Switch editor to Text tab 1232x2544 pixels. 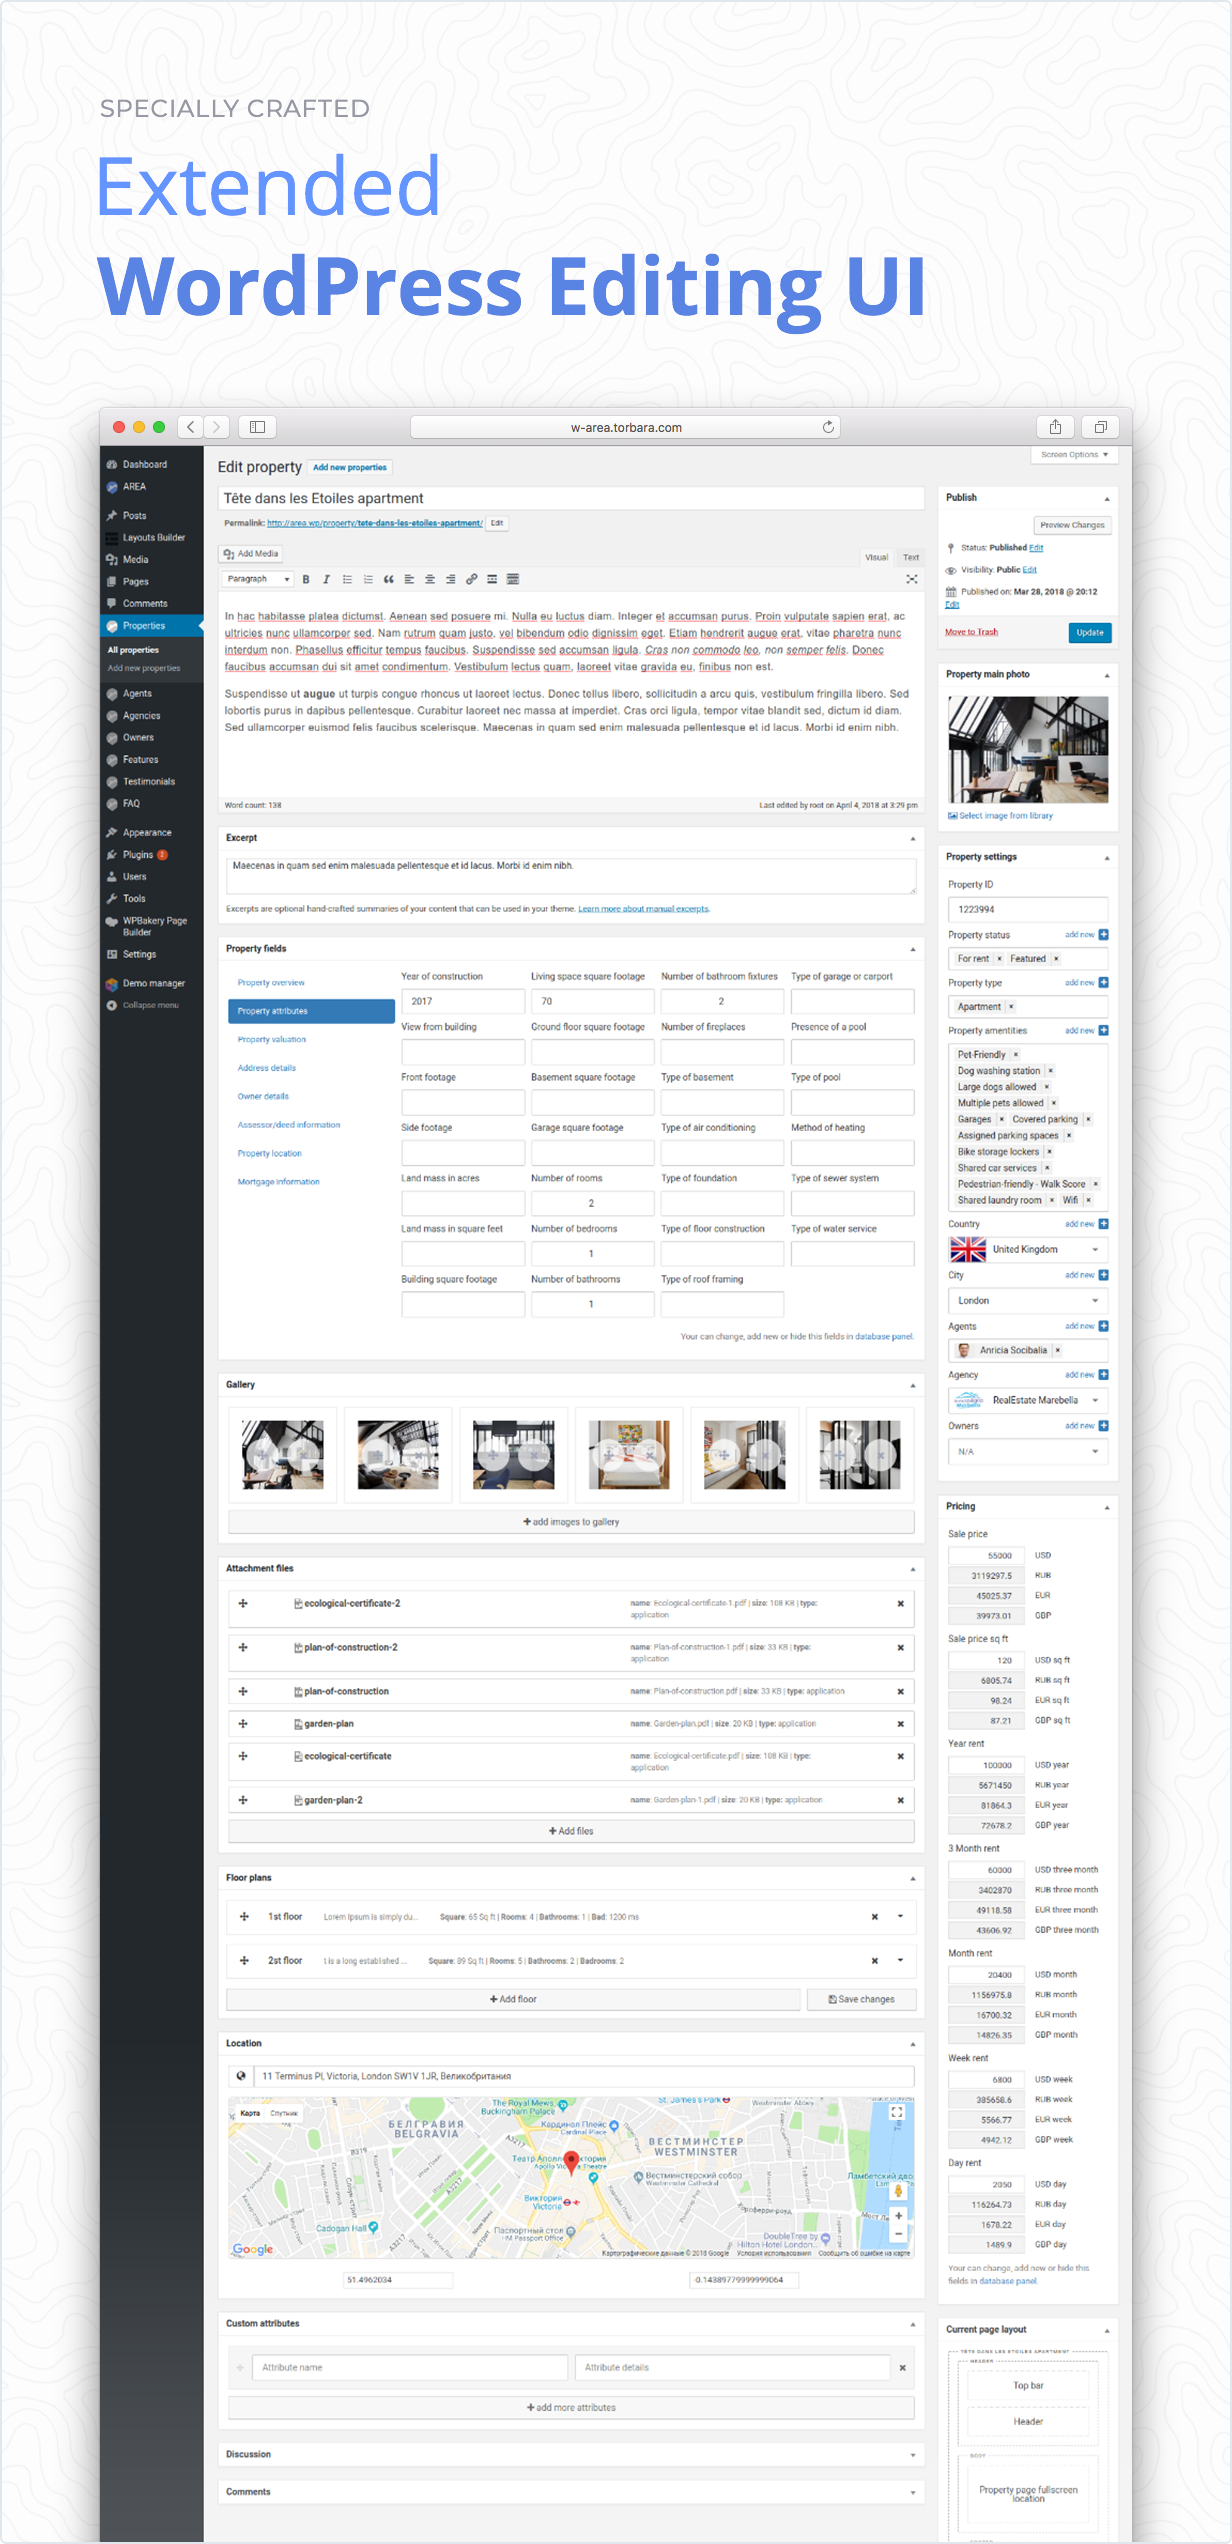click(x=911, y=557)
